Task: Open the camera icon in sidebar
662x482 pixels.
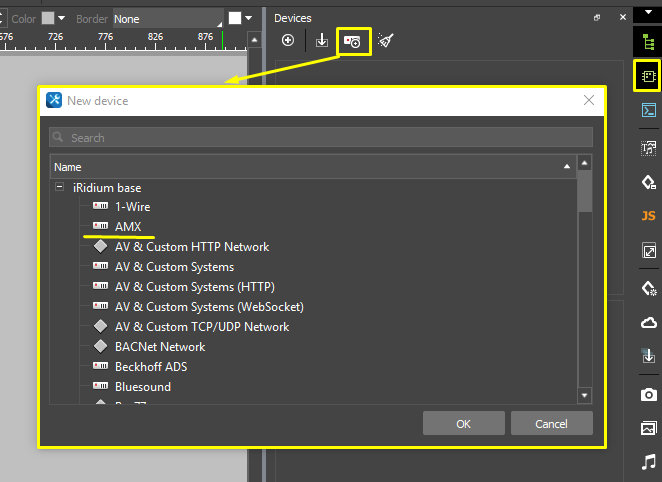Action: click(x=648, y=394)
